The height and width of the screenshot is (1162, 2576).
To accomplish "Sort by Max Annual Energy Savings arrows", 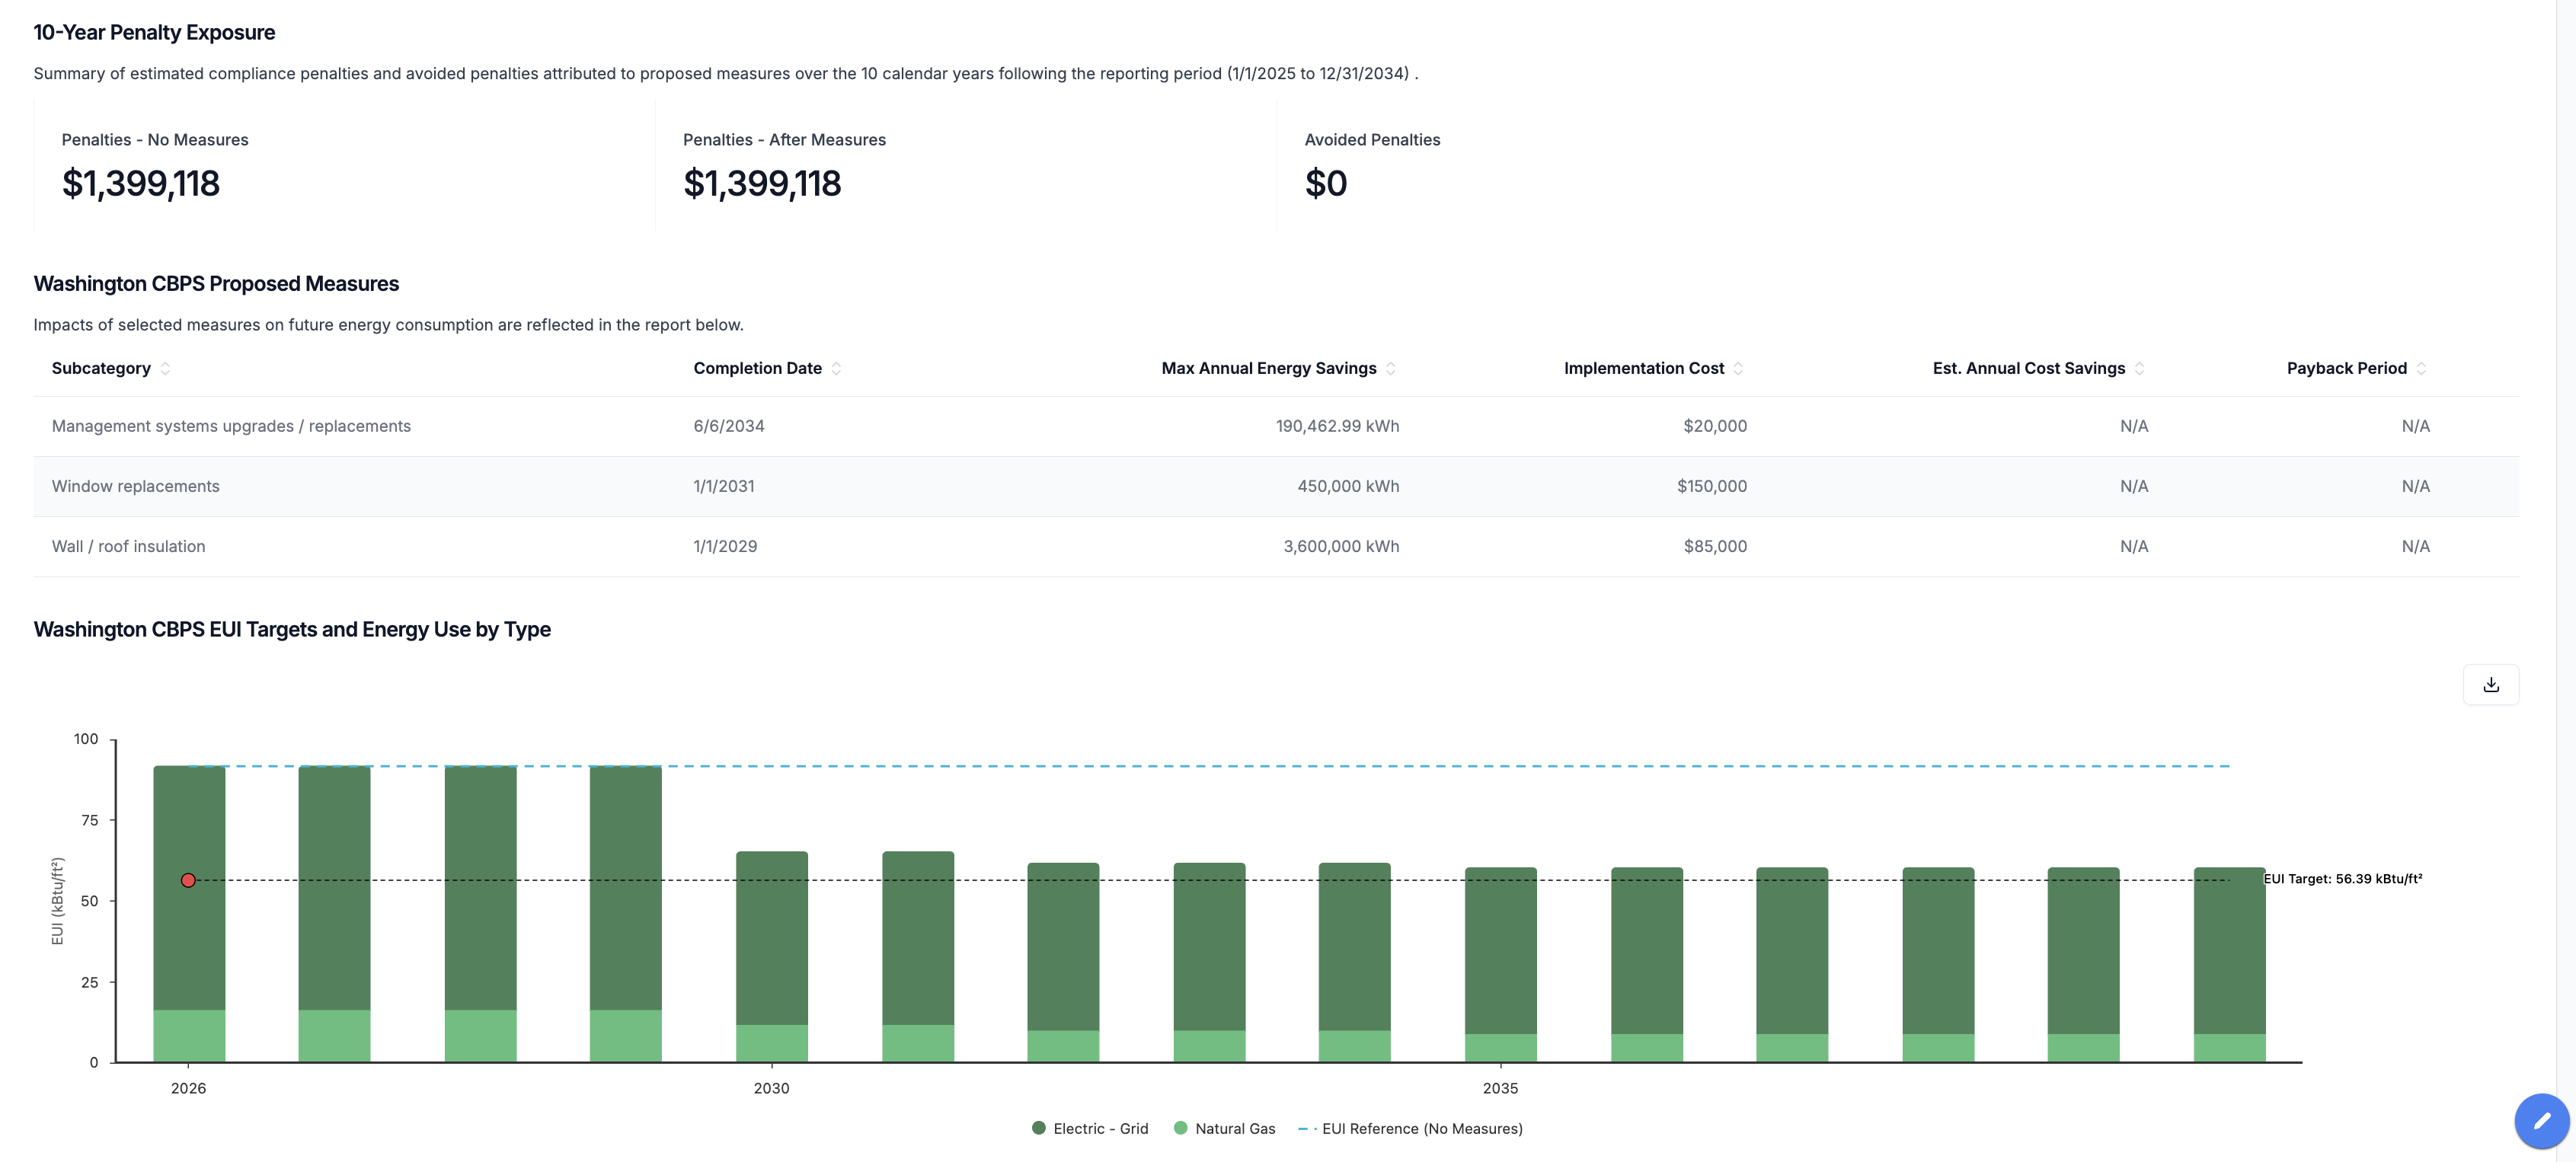I will click(x=1390, y=369).
